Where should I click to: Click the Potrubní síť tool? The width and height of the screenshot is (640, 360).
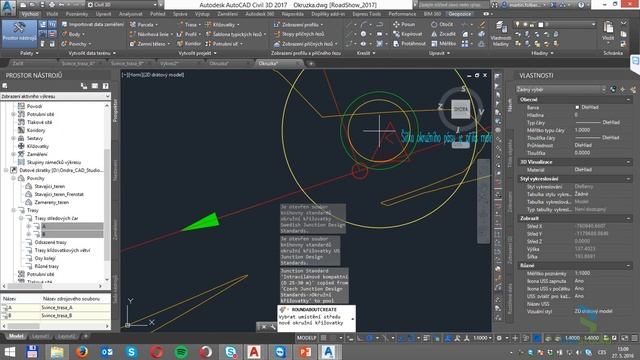tap(225, 44)
